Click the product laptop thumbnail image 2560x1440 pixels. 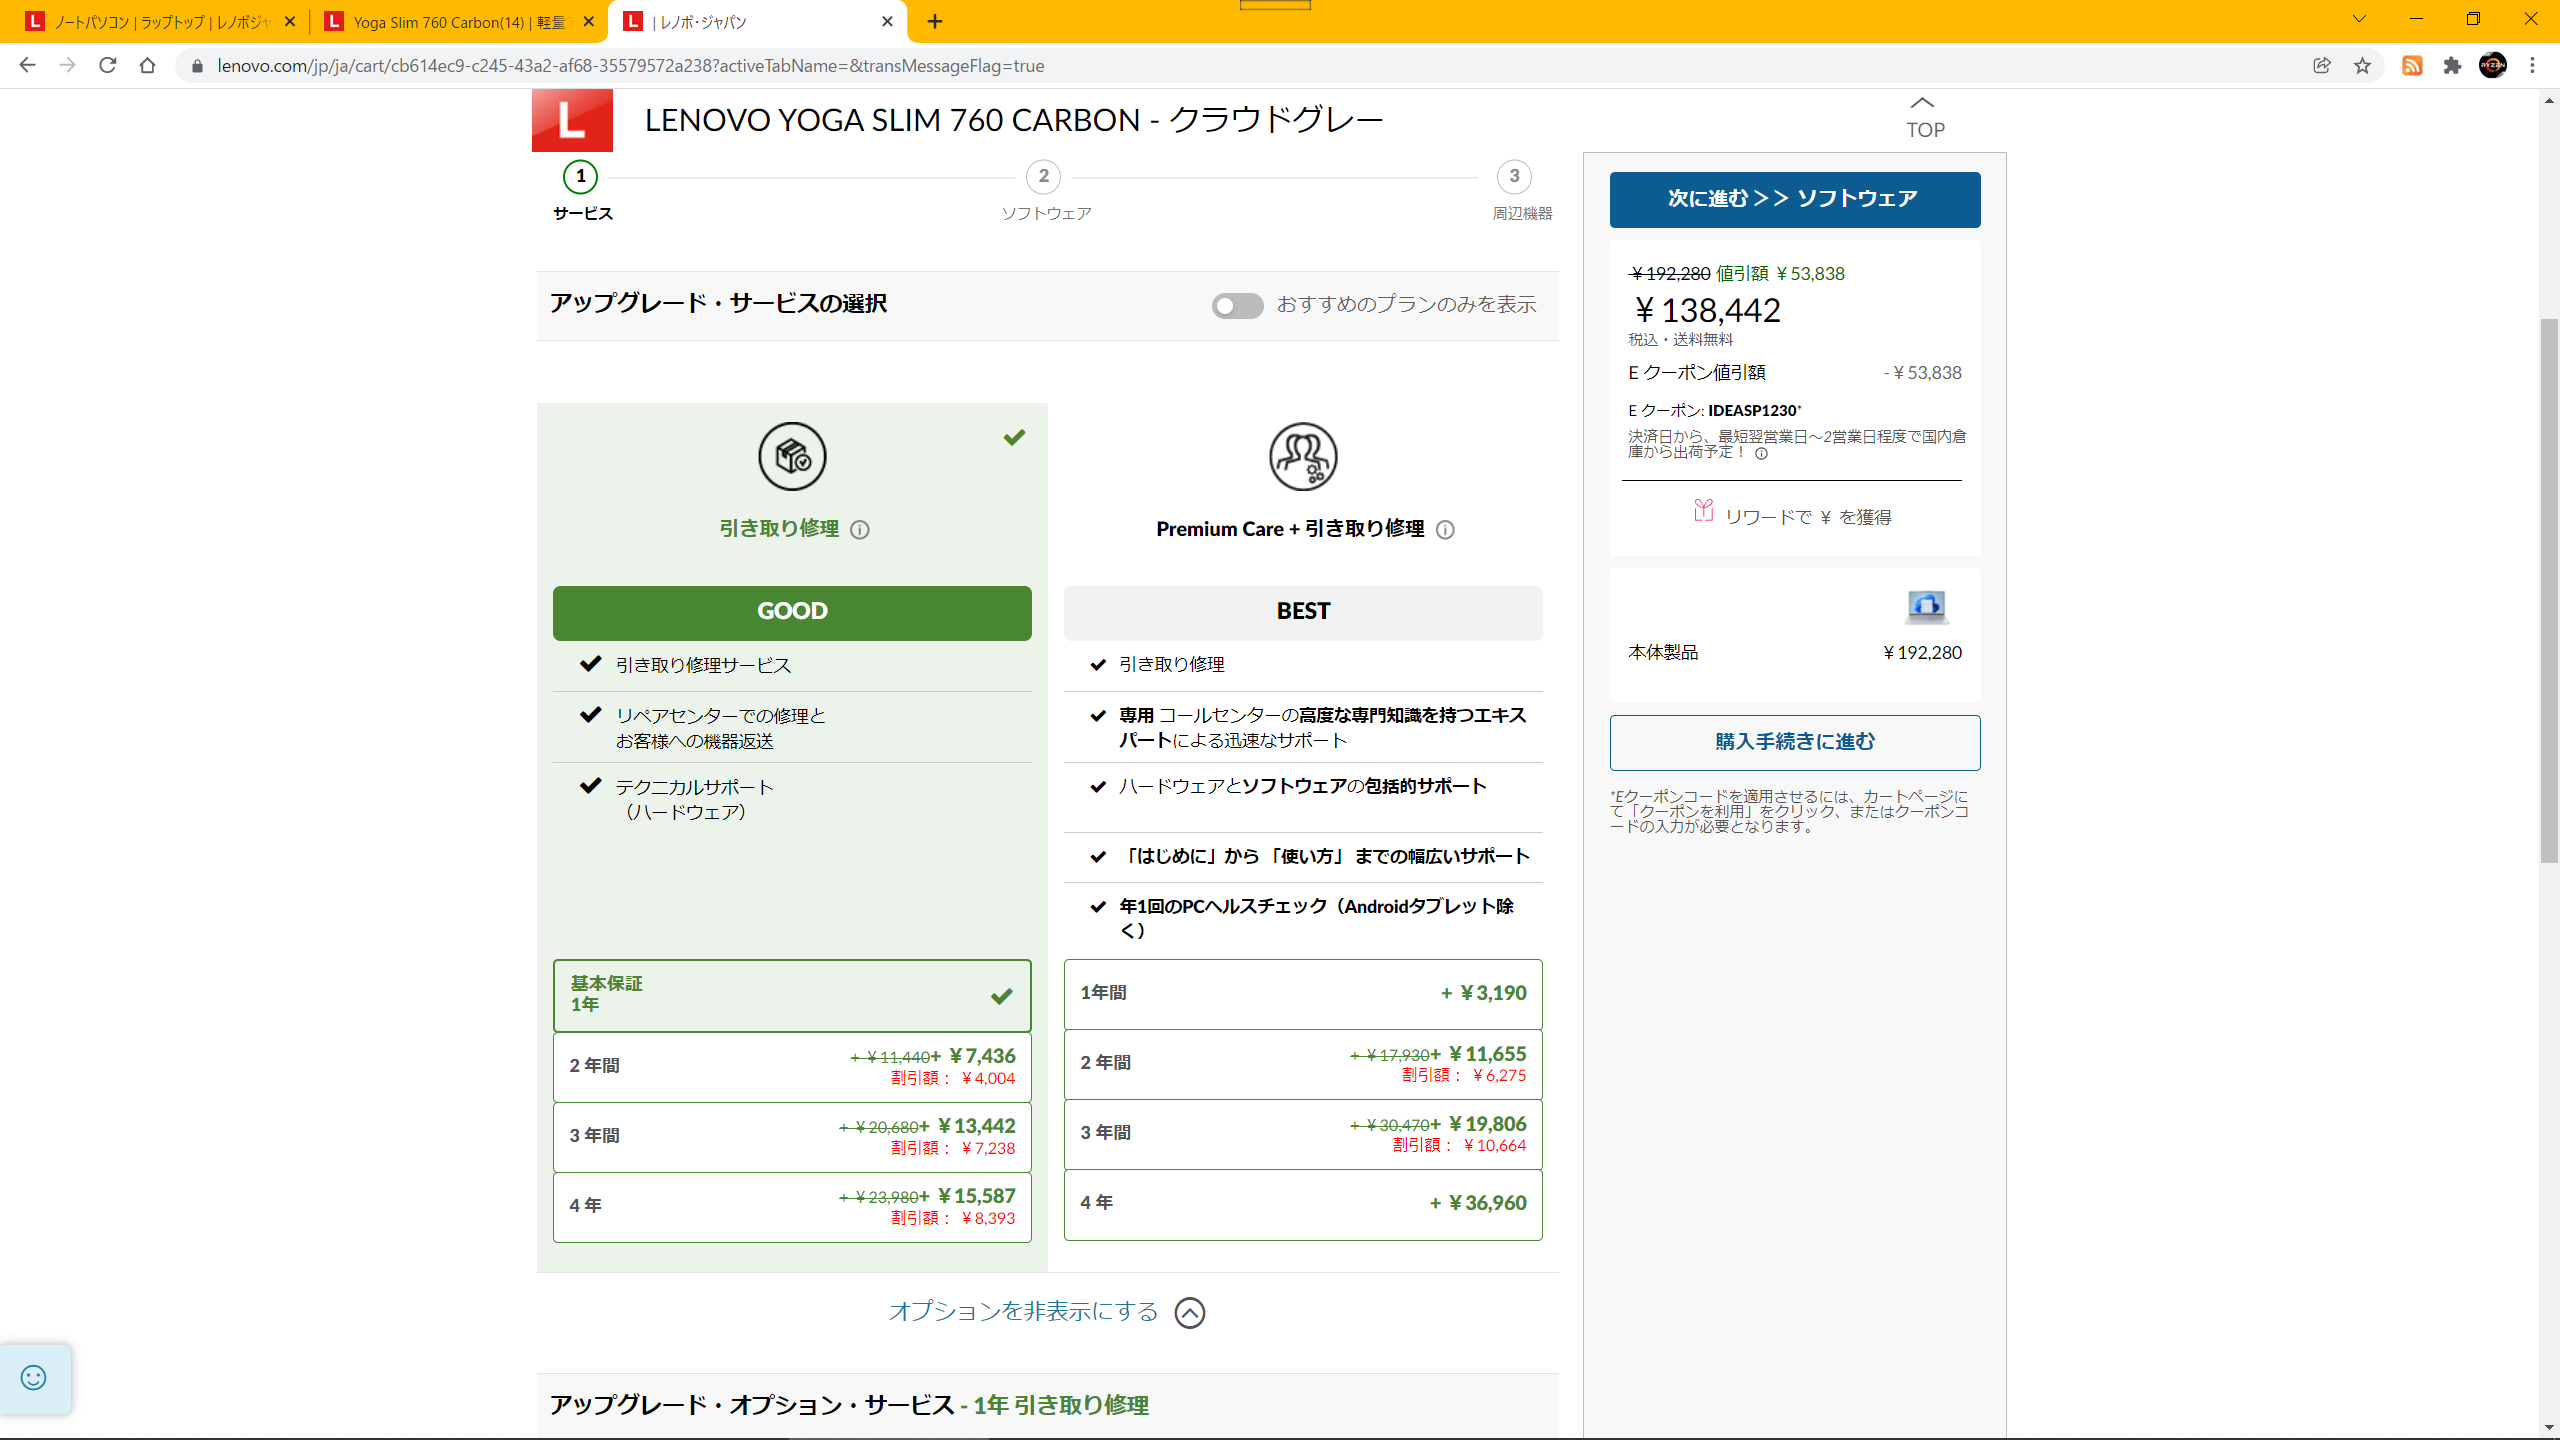1925,606
